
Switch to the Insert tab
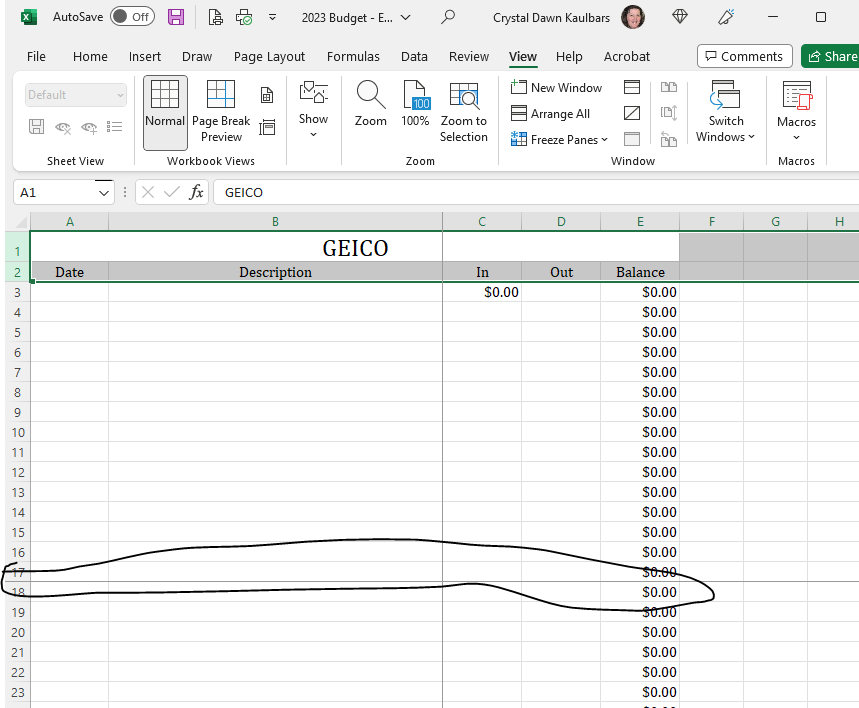tap(145, 56)
